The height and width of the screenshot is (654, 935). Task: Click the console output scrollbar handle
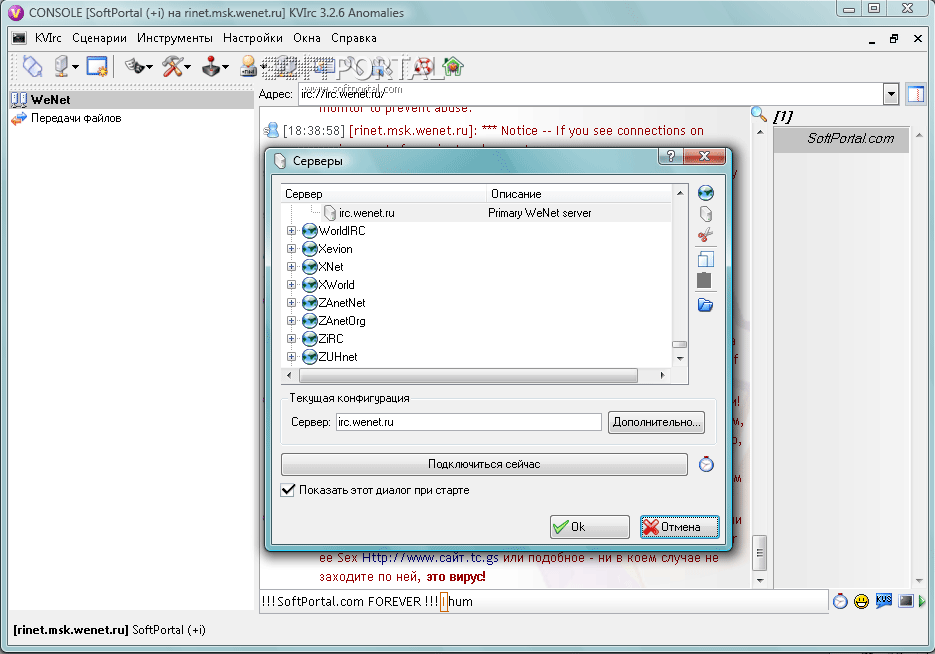(759, 553)
